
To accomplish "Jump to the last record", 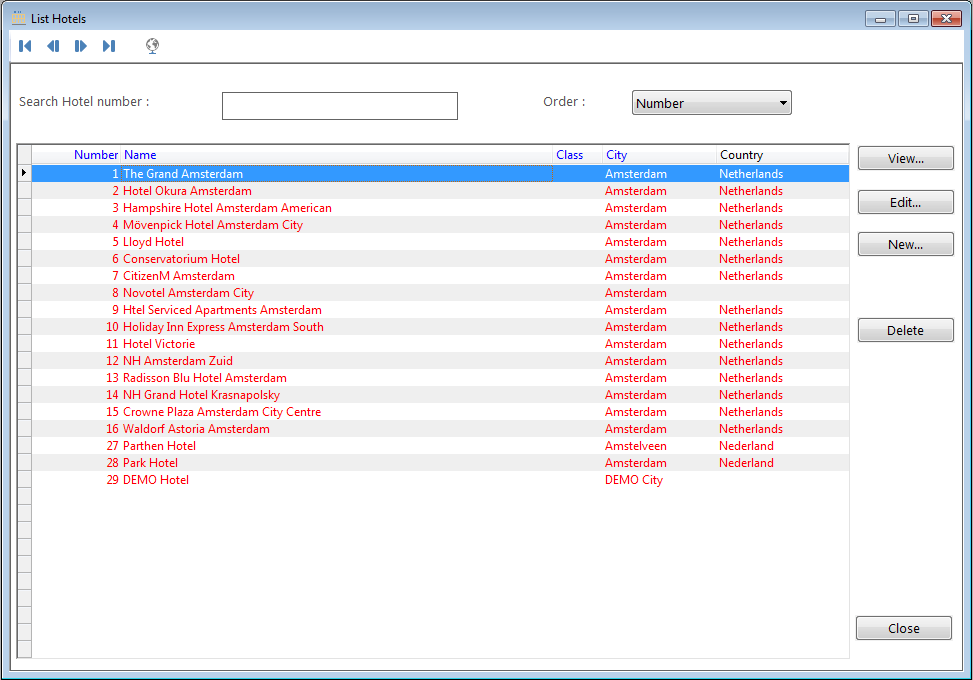I will [109, 46].
